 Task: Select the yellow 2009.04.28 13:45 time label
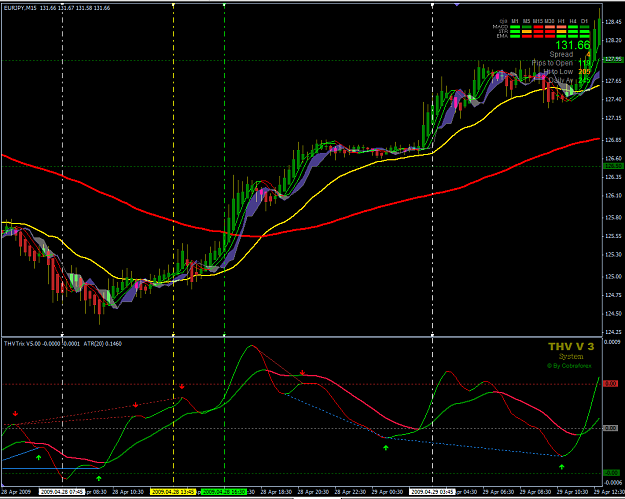click(173, 492)
